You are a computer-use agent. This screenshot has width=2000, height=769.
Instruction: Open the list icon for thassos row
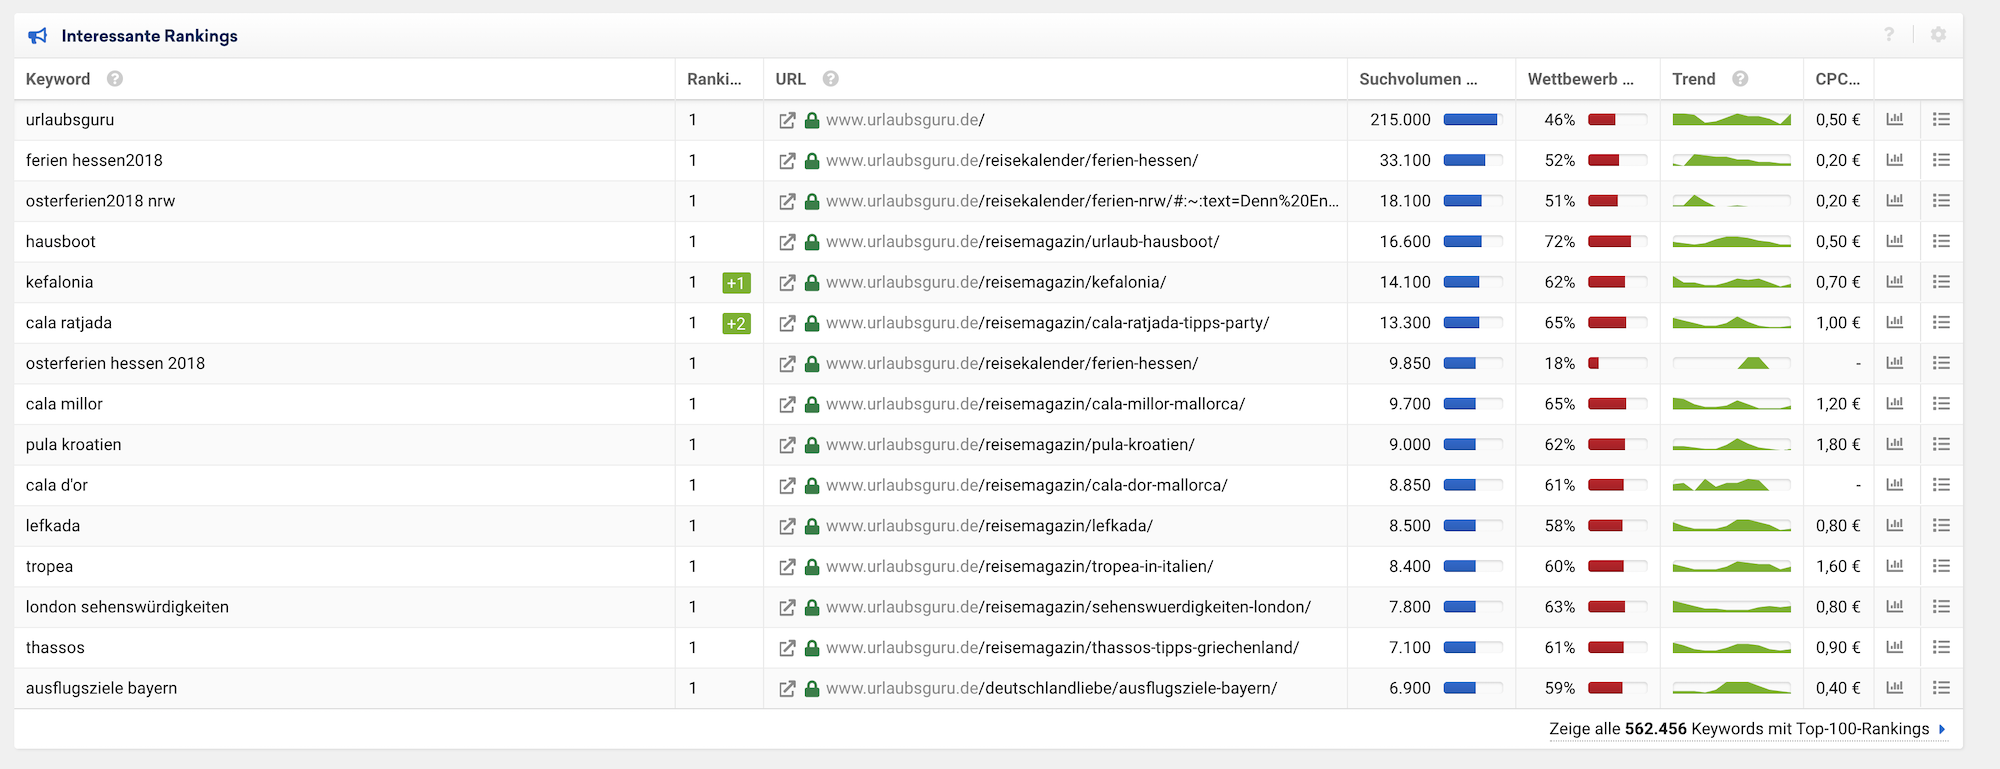1941,647
